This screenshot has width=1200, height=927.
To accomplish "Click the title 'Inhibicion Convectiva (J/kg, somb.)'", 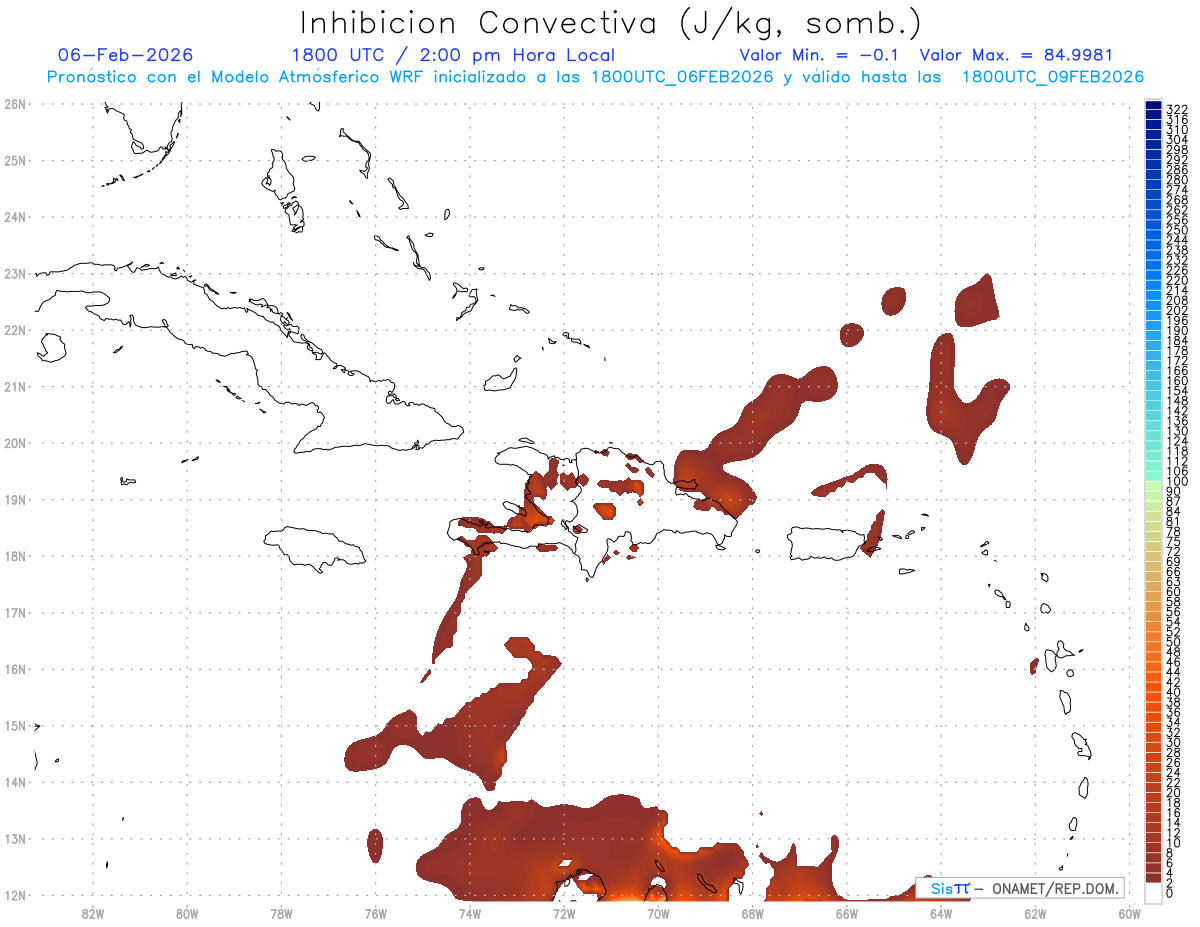I will tap(610, 24).
